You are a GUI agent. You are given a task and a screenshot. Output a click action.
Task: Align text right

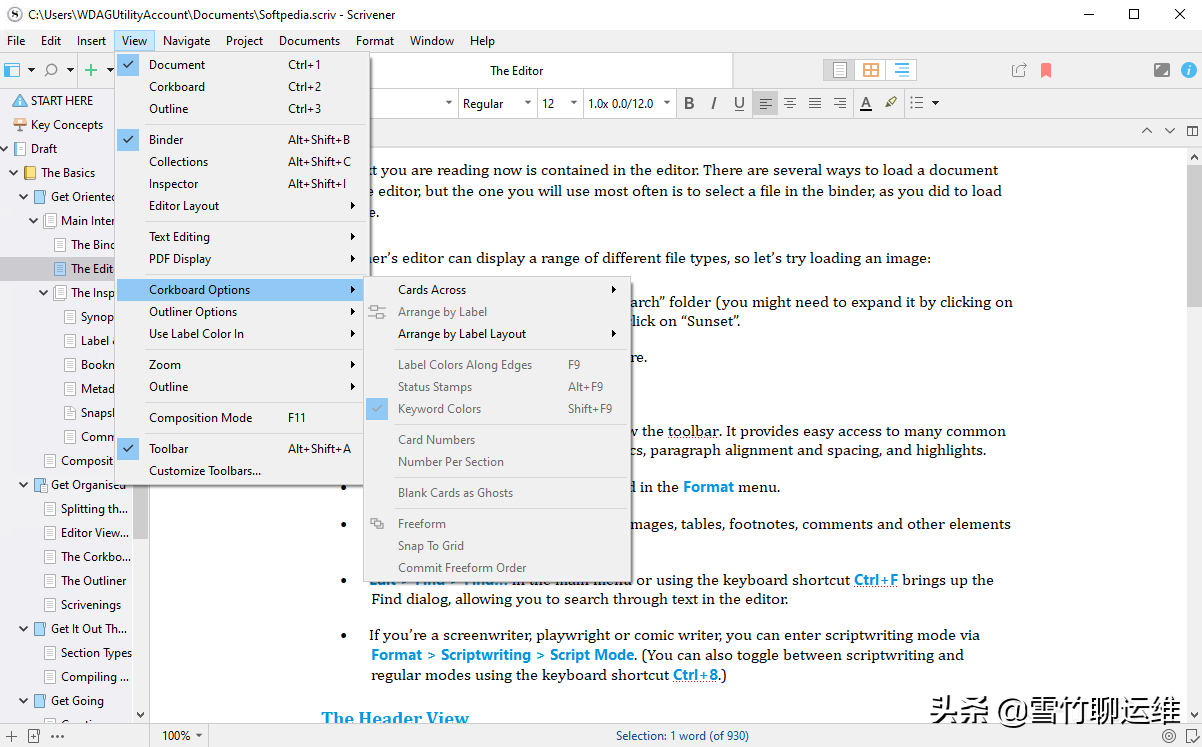[x=840, y=103]
